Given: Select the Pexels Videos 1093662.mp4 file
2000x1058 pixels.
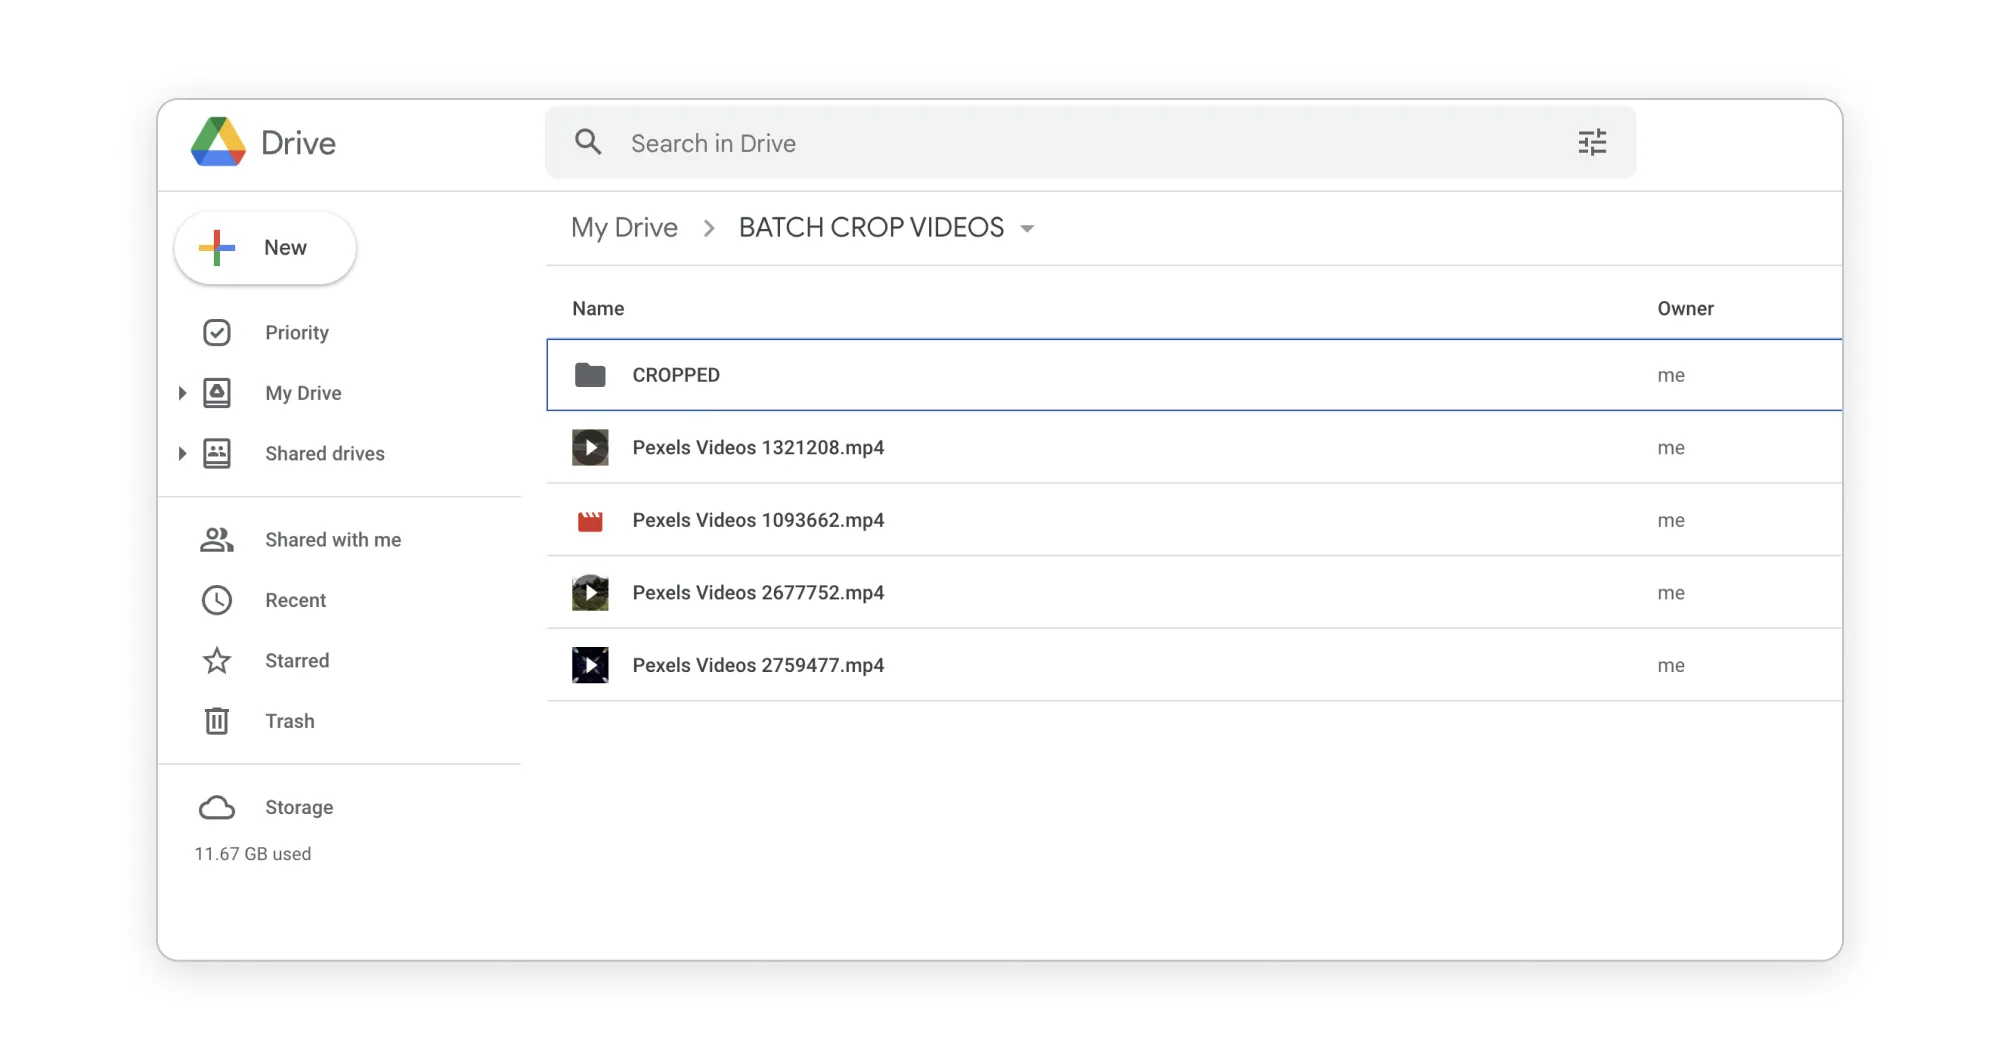Looking at the screenshot, I should [758, 520].
